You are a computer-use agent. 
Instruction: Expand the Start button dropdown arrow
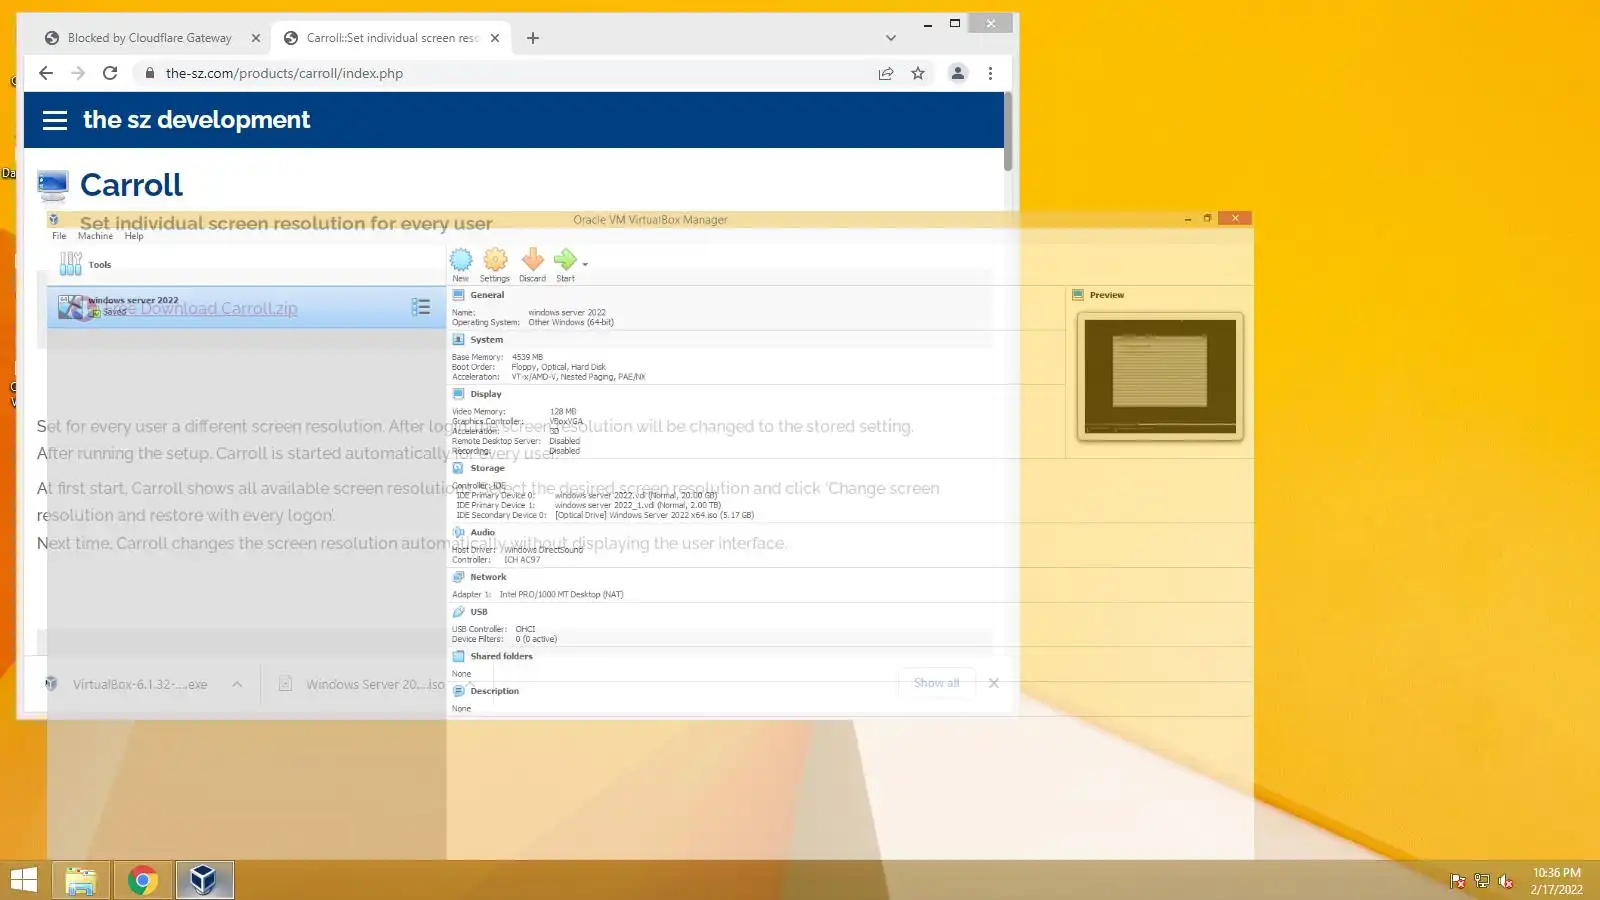point(585,264)
